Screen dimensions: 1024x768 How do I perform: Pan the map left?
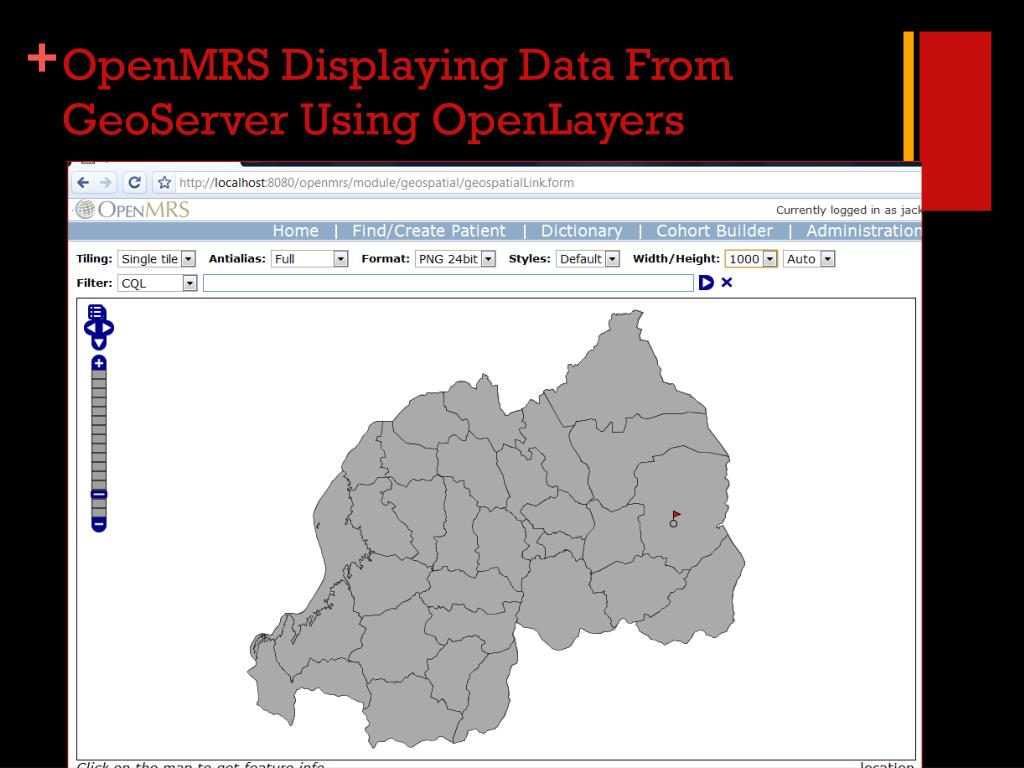pyautogui.click(x=89, y=328)
